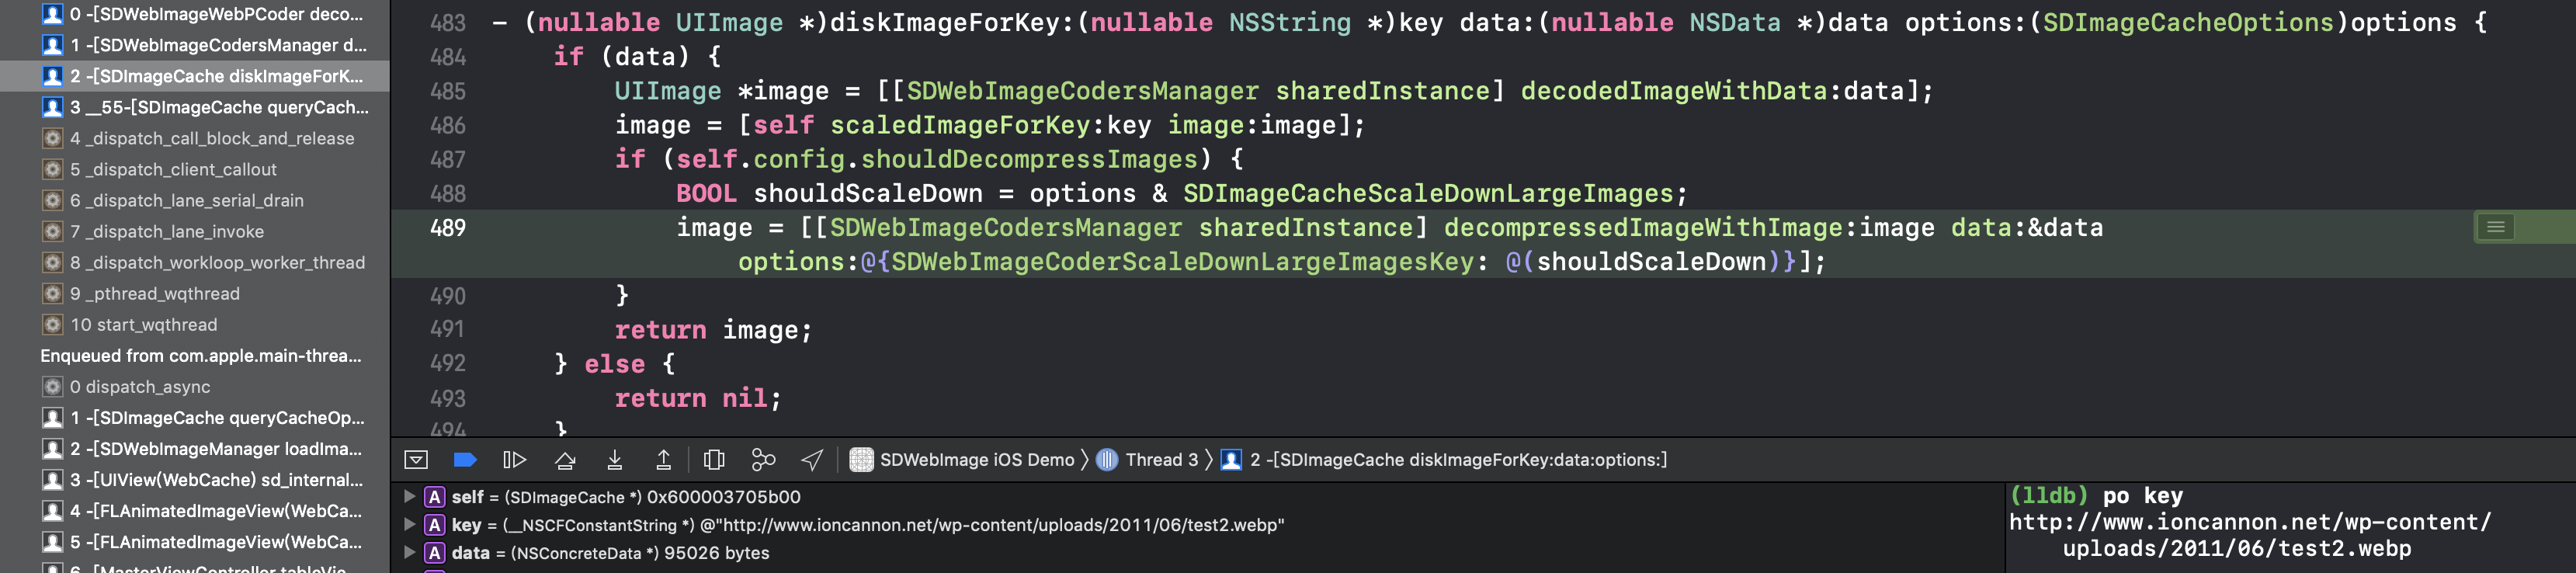
Task: Select the dispatch_async enqueued frame
Action: [x=148, y=387]
